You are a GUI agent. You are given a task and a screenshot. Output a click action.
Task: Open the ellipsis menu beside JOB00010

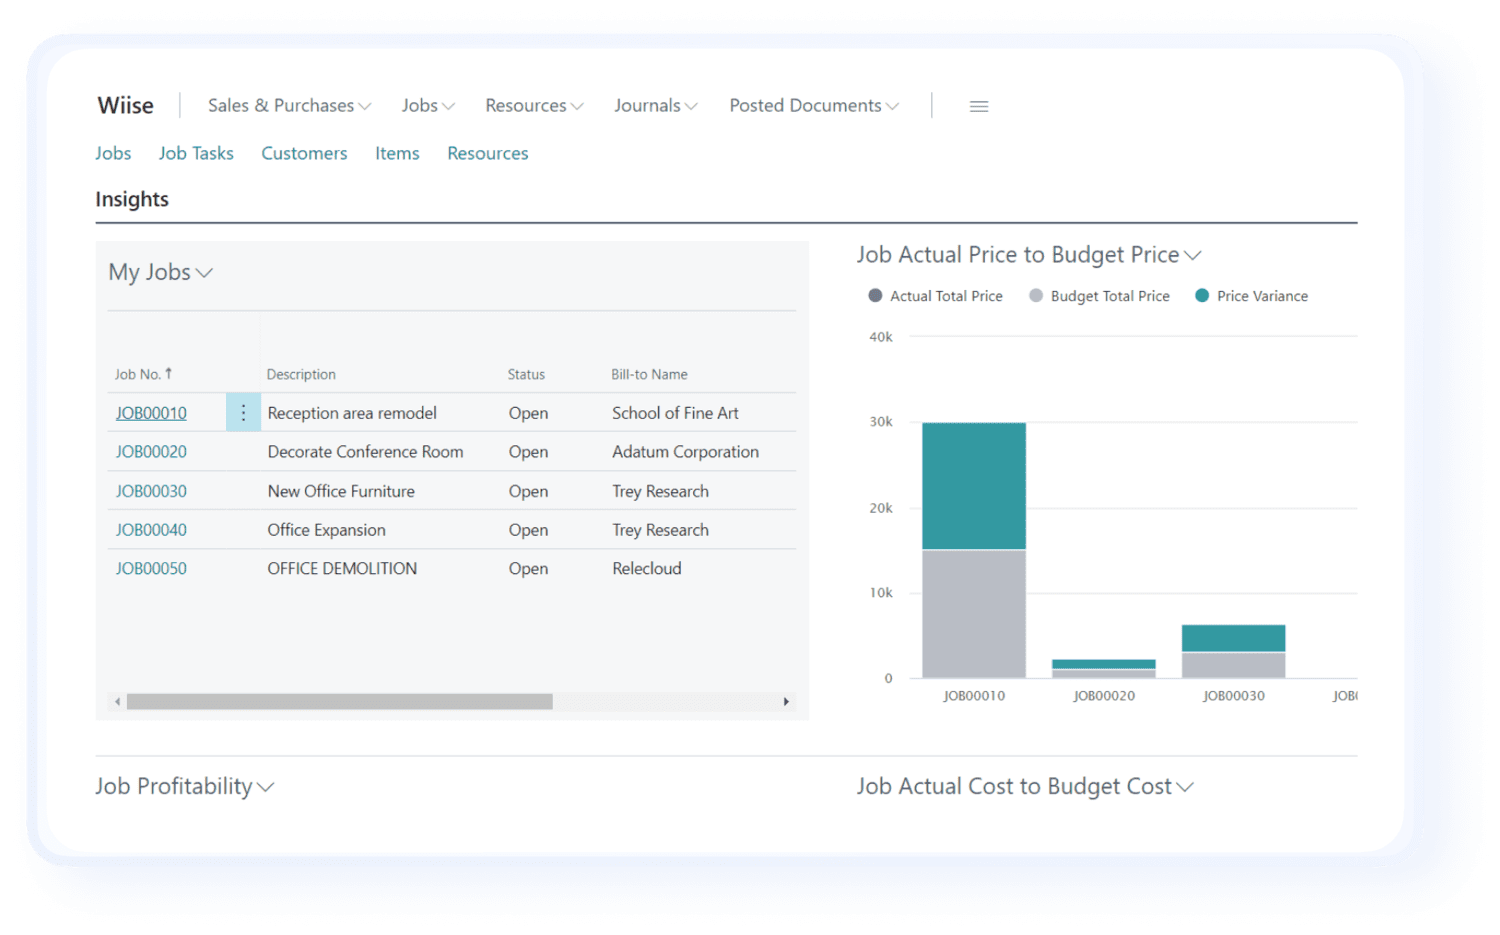click(x=242, y=412)
